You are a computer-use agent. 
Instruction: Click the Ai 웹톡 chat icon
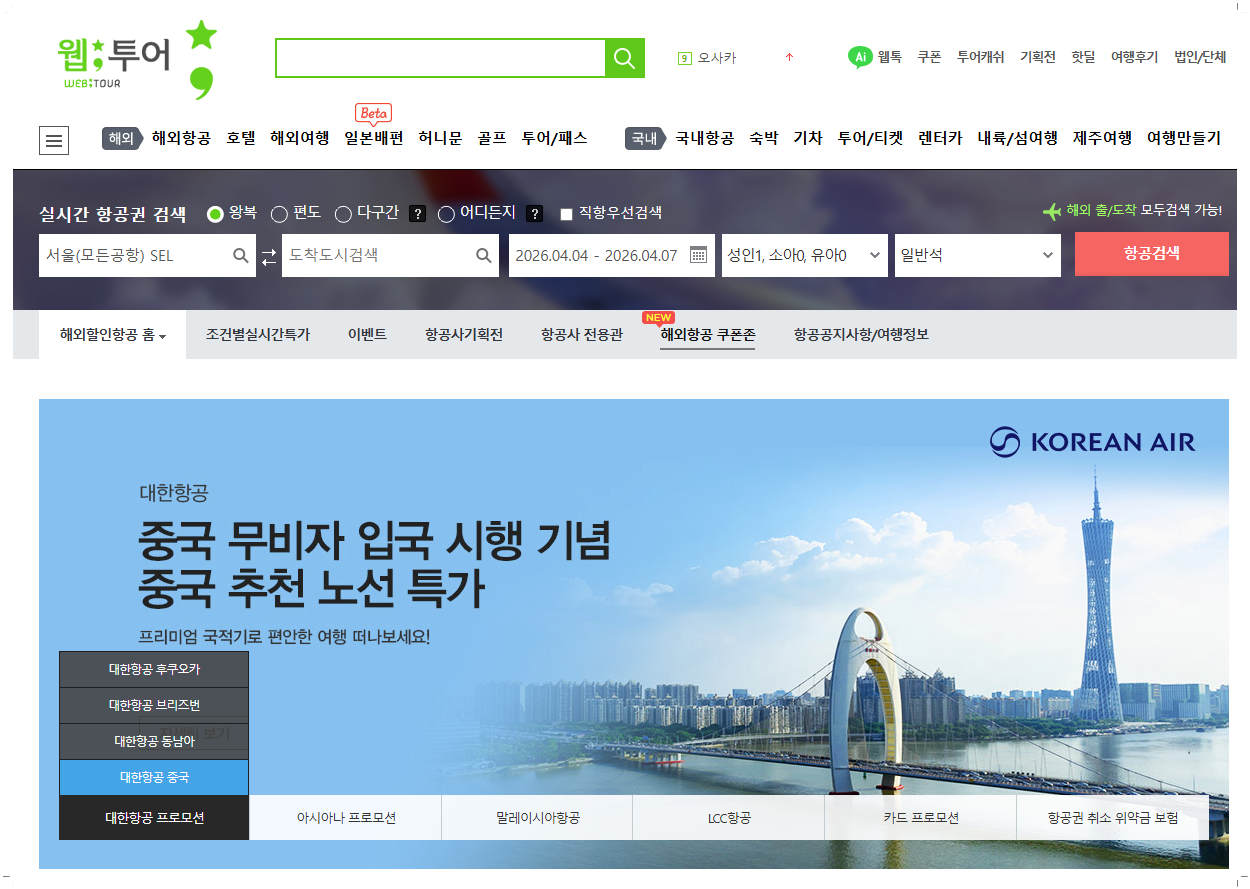click(860, 58)
